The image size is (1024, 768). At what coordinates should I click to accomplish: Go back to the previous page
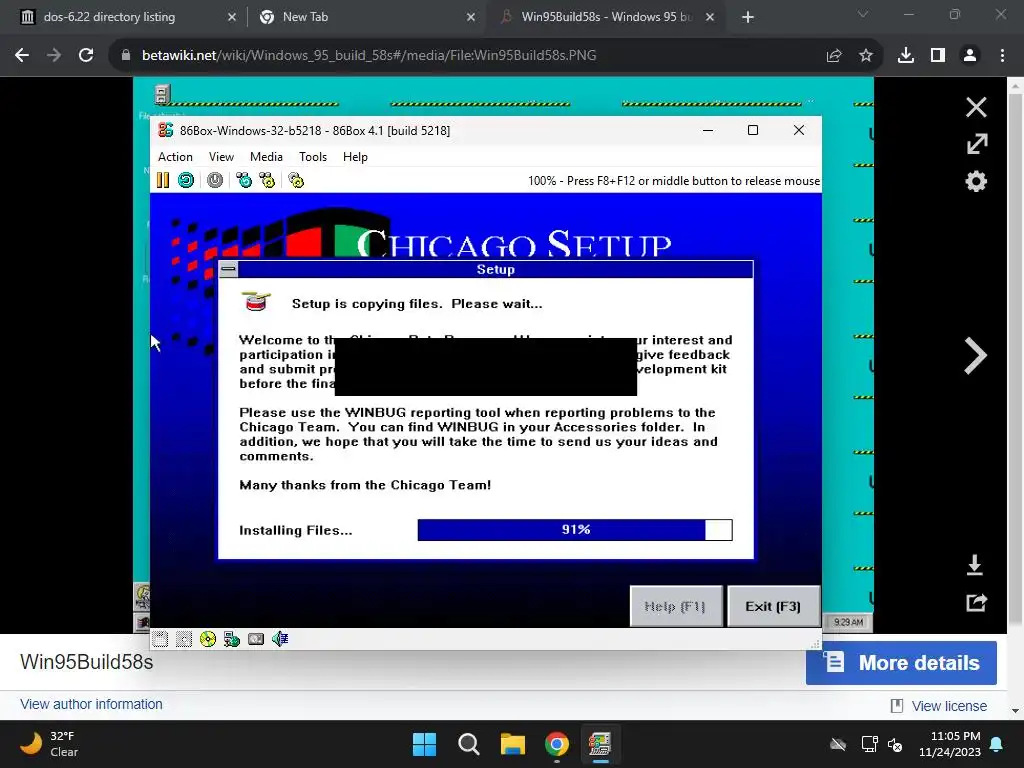tap(22, 56)
